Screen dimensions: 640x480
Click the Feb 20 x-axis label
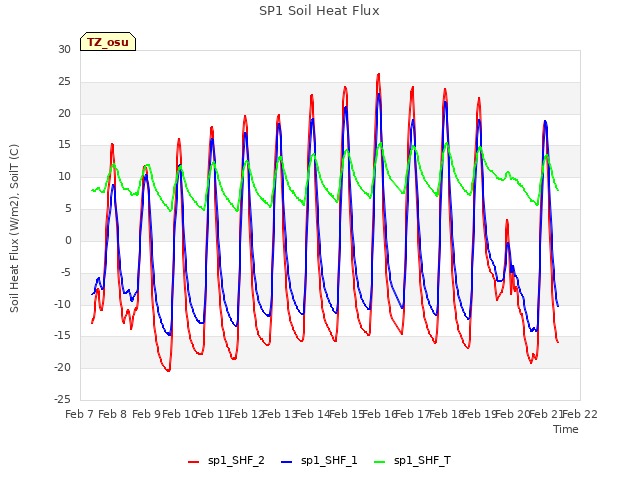click(x=513, y=414)
